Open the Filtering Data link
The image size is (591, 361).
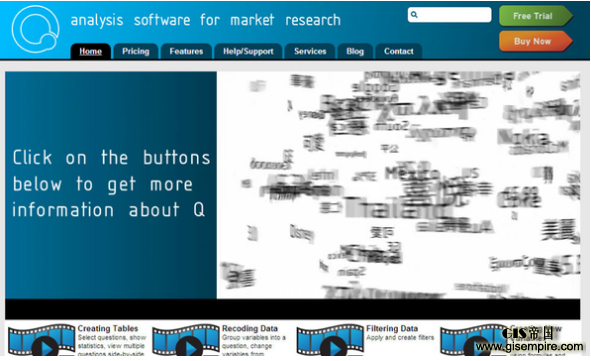pyautogui.click(x=392, y=328)
